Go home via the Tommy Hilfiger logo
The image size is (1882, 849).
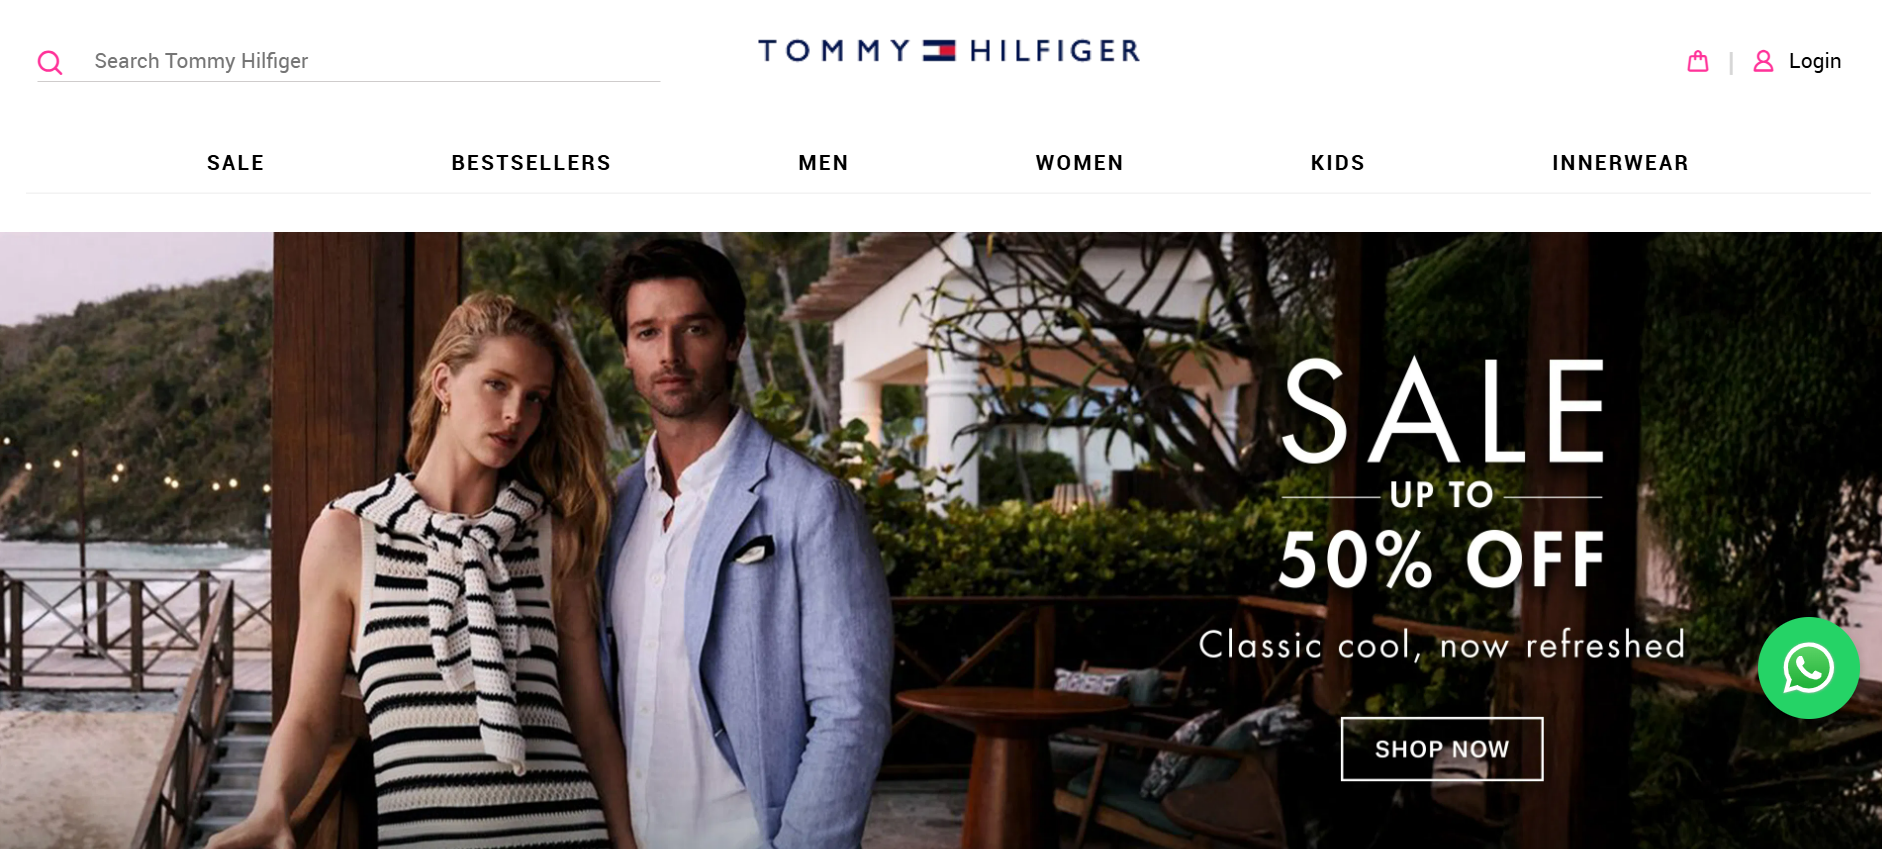tap(949, 50)
